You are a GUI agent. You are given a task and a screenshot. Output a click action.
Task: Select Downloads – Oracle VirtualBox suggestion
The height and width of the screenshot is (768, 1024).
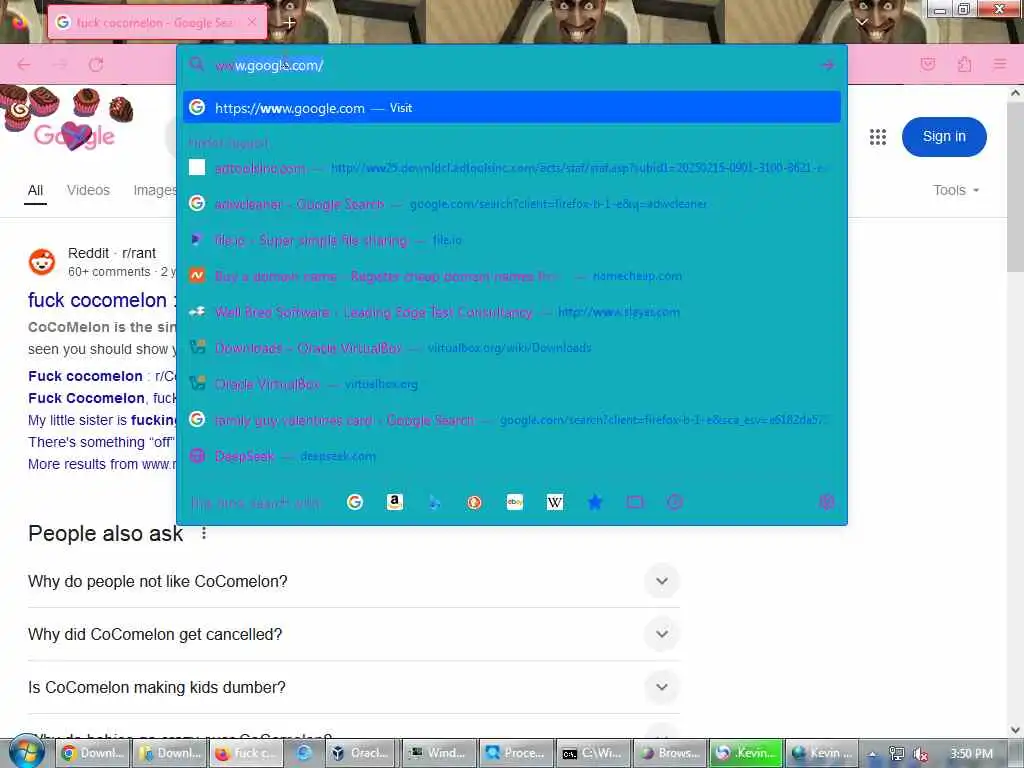tap(511, 348)
